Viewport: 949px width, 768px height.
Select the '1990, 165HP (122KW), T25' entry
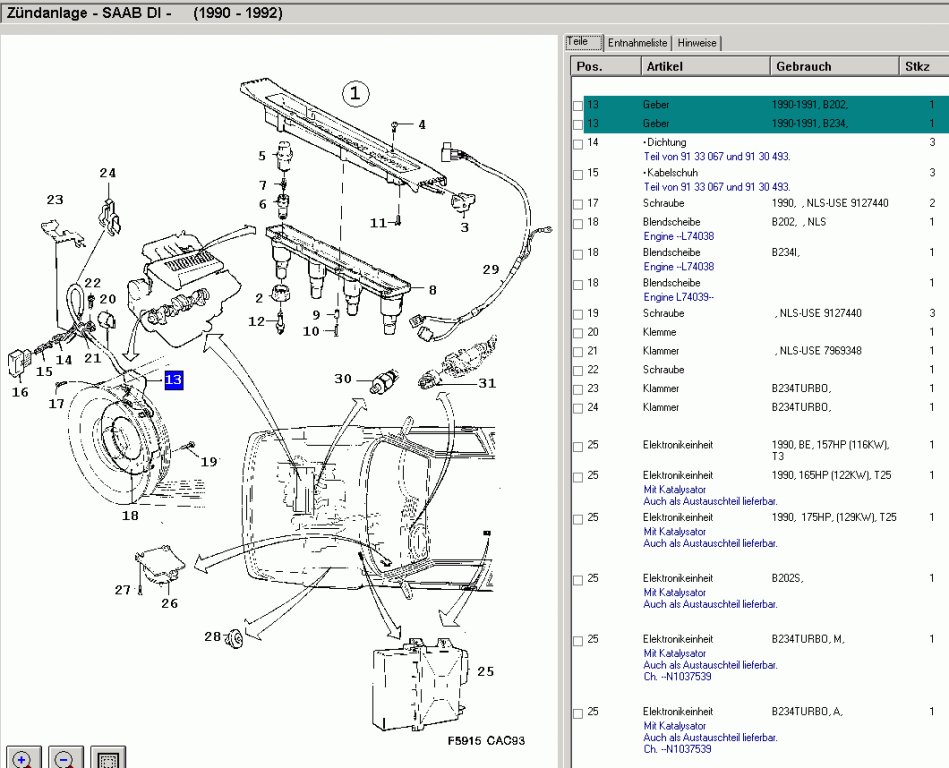[831, 475]
